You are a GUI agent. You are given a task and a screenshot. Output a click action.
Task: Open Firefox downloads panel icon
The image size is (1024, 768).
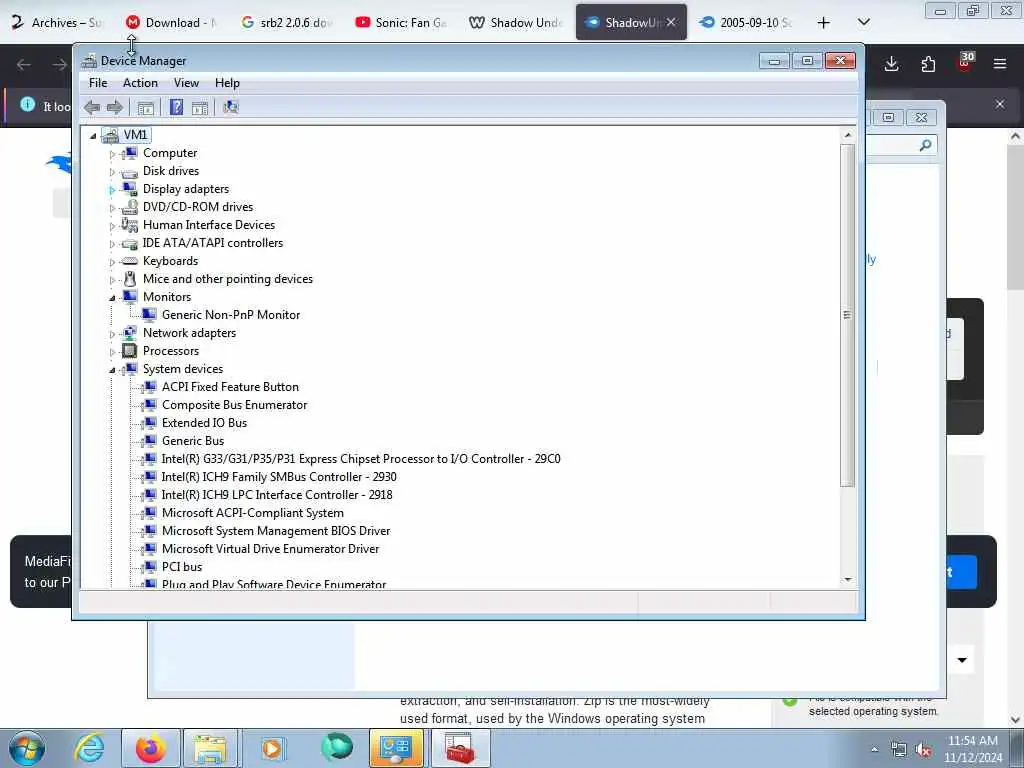pyautogui.click(x=891, y=64)
